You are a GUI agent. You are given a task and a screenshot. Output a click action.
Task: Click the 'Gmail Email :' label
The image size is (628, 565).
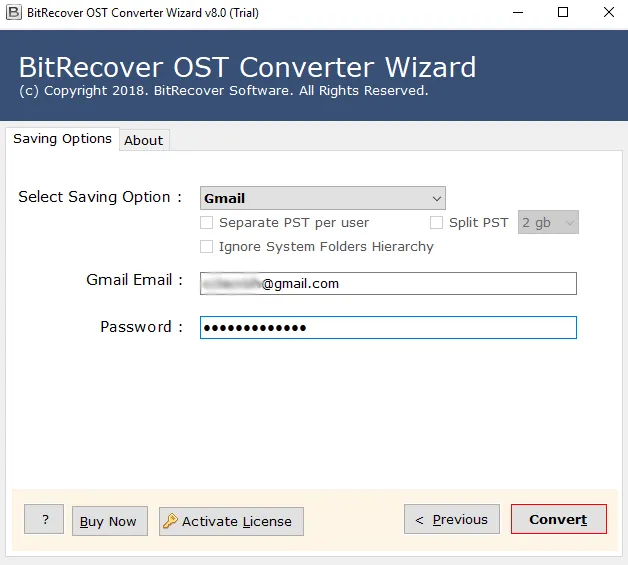pyautogui.click(x=135, y=280)
